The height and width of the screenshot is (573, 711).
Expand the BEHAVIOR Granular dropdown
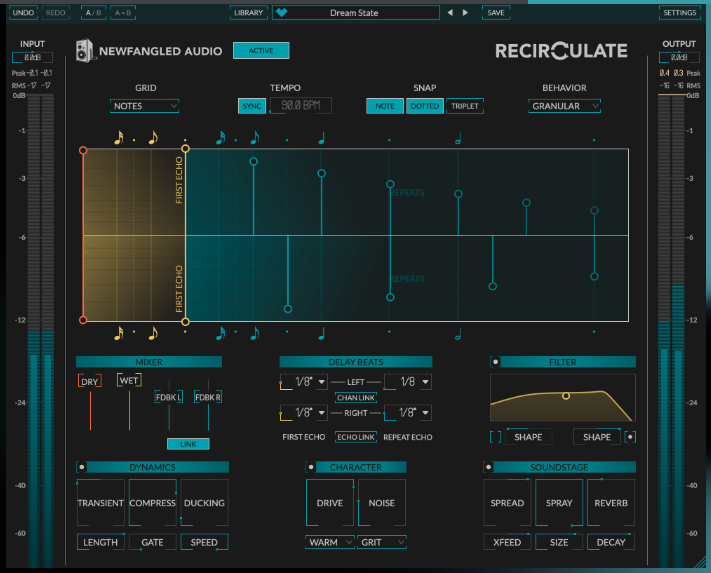565,106
